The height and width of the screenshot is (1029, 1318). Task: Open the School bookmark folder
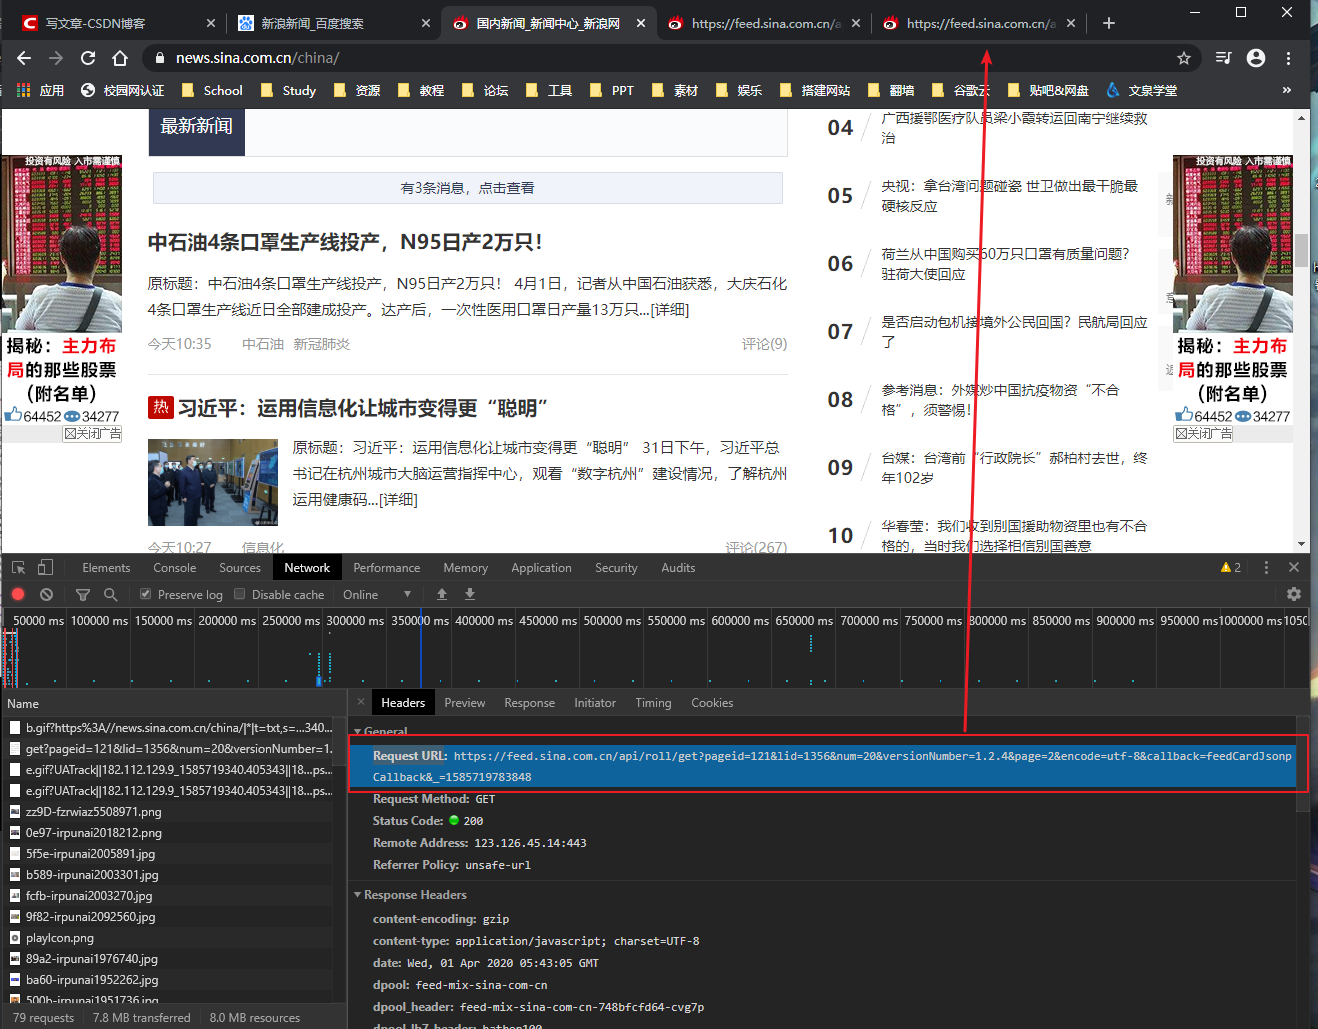tap(212, 90)
